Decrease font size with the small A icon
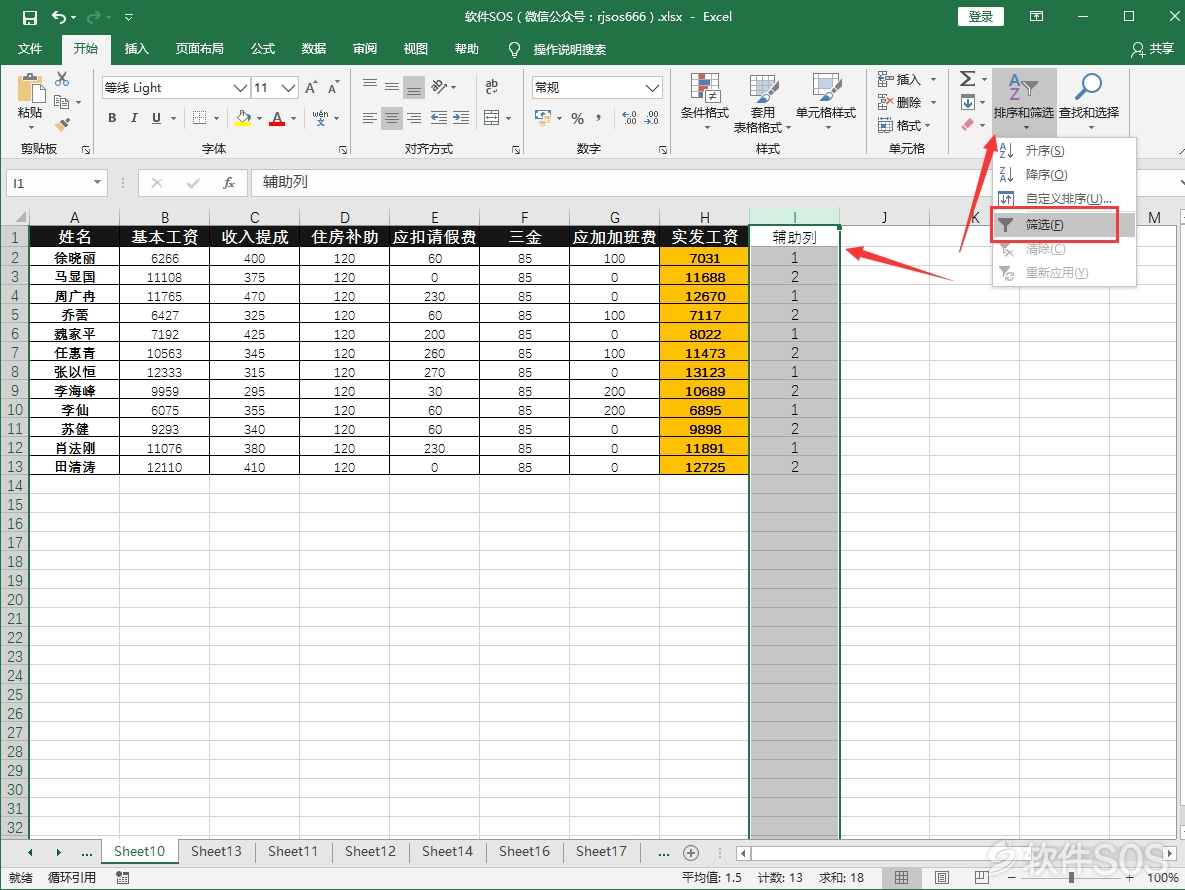The image size is (1185, 890). coord(333,88)
